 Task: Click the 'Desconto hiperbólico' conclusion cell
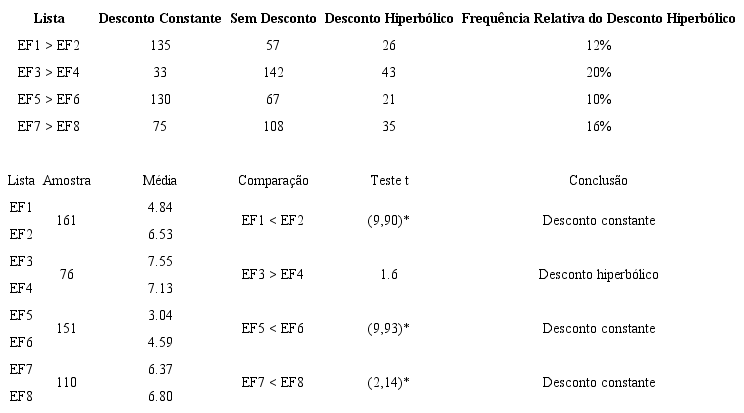point(598,274)
